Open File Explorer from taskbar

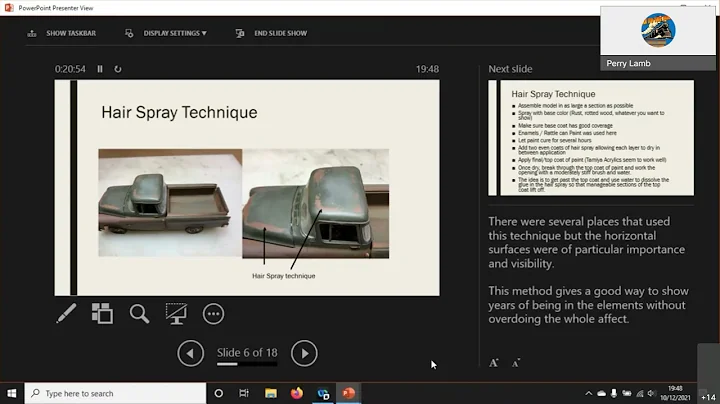(271, 393)
